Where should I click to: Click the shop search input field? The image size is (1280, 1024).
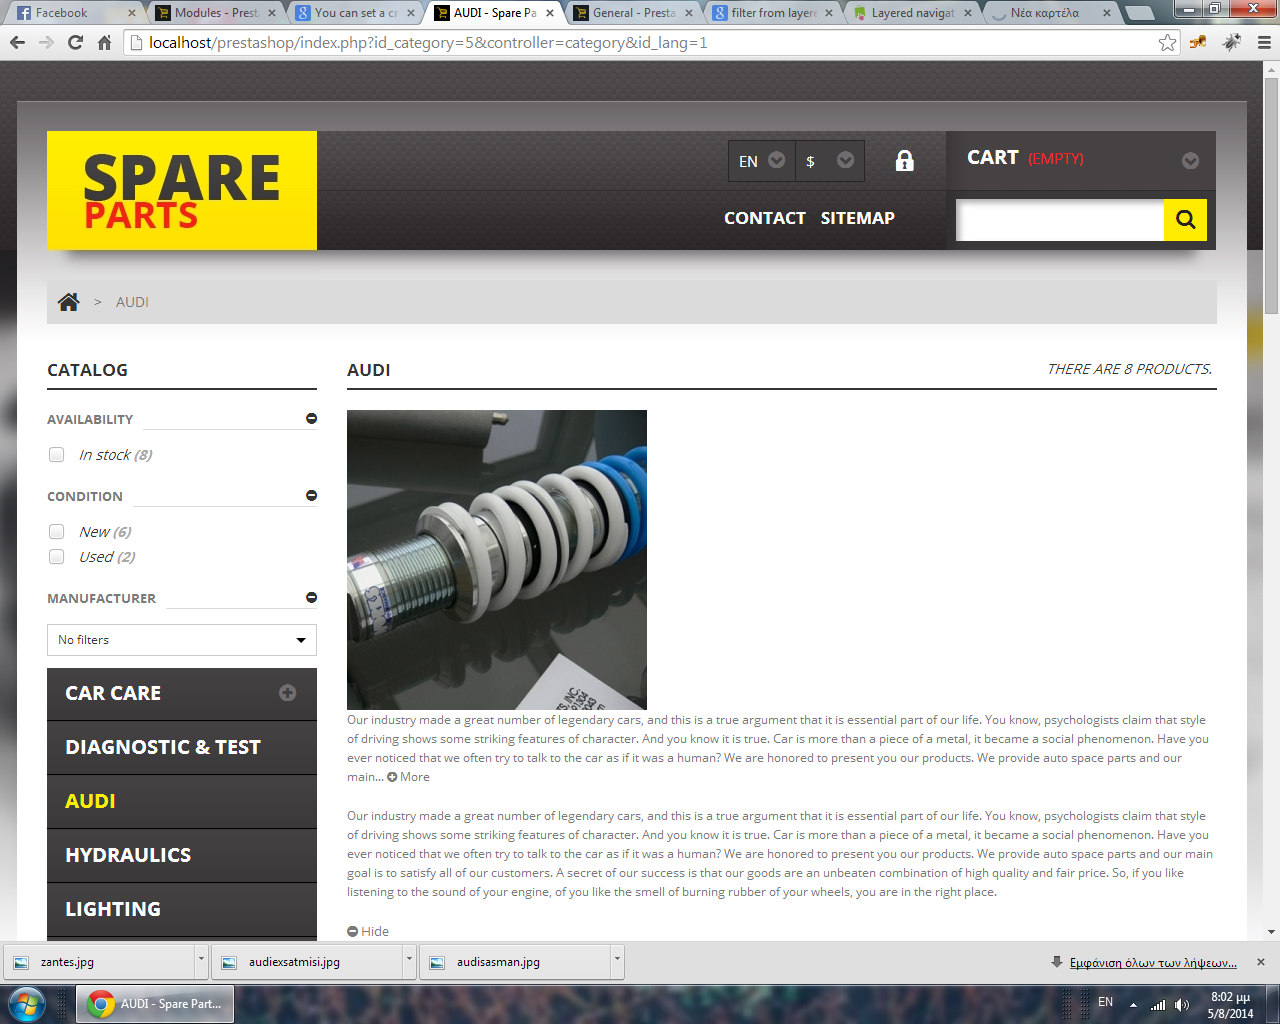coord(1060,220)
